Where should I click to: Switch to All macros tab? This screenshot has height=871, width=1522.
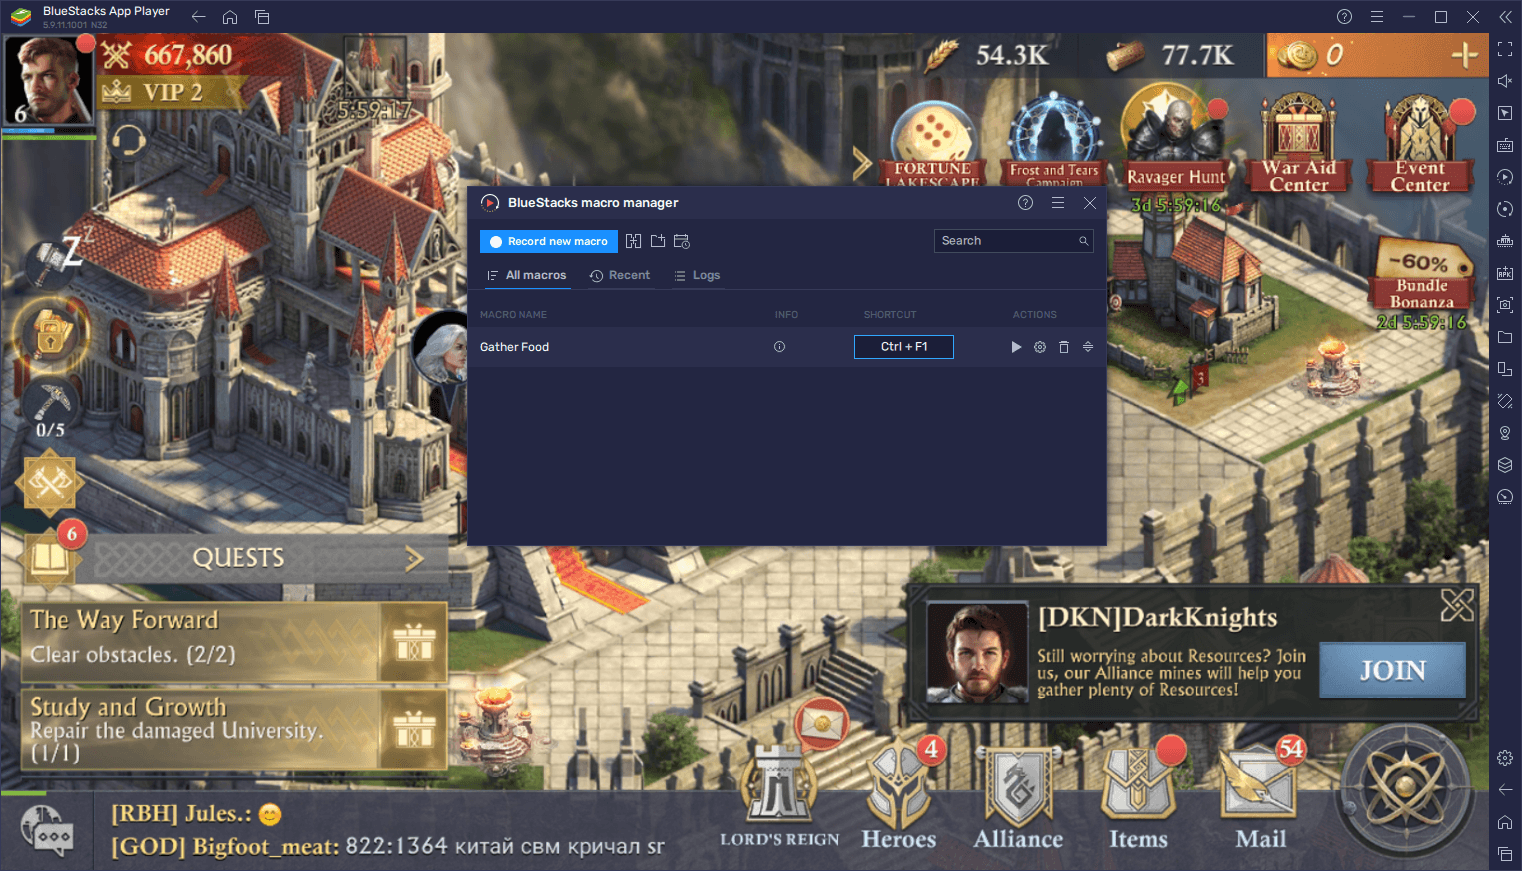pyautogui.click(x=527, y=275)
